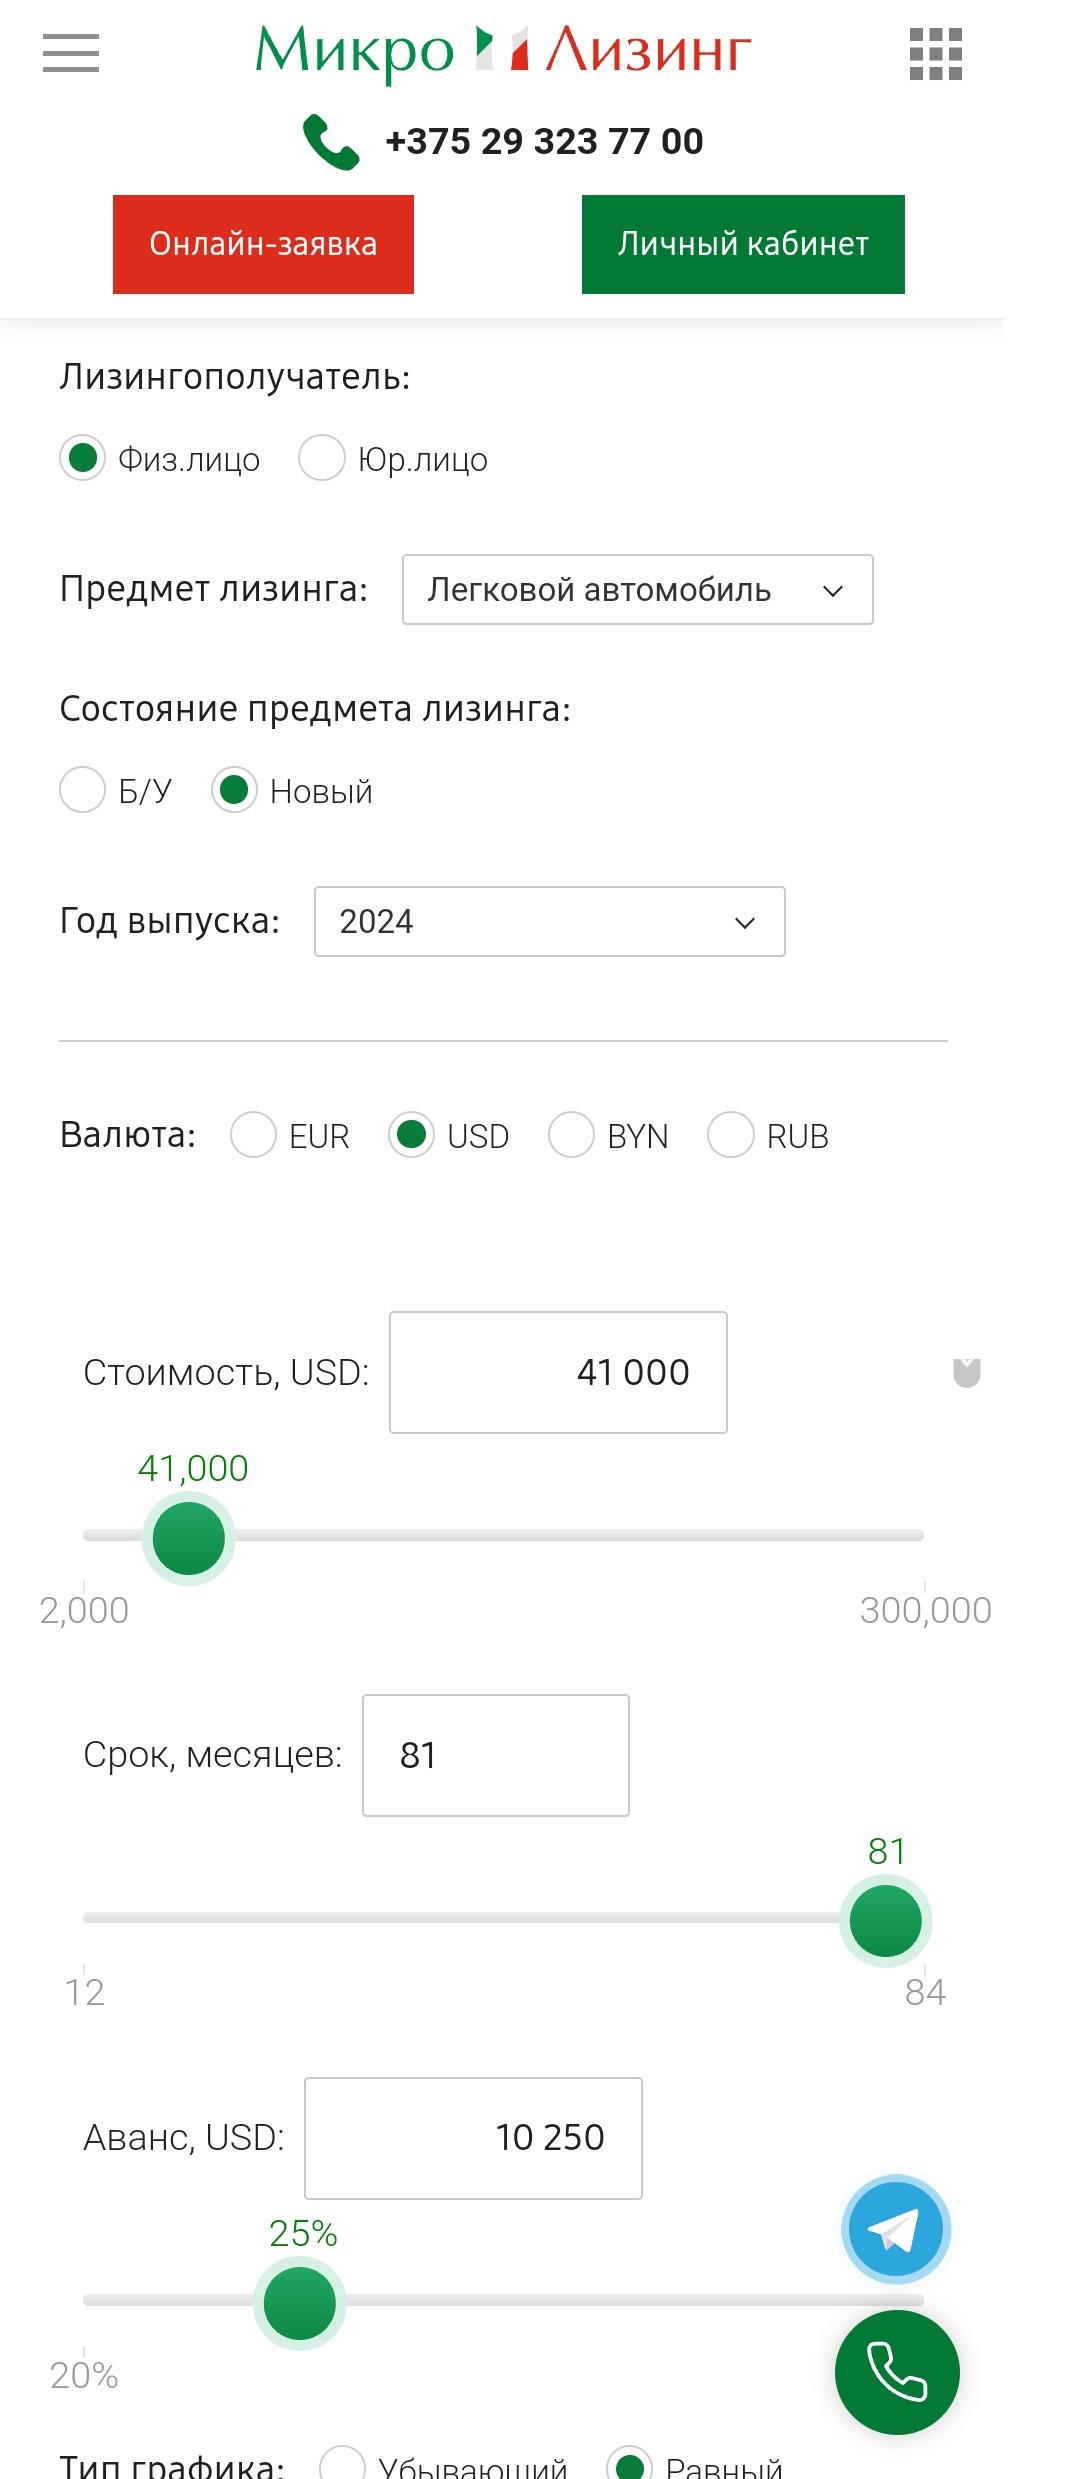Expand the Год выпуска dropdown
This screenshot has height=2479, width=1080.
pos(549,921)
